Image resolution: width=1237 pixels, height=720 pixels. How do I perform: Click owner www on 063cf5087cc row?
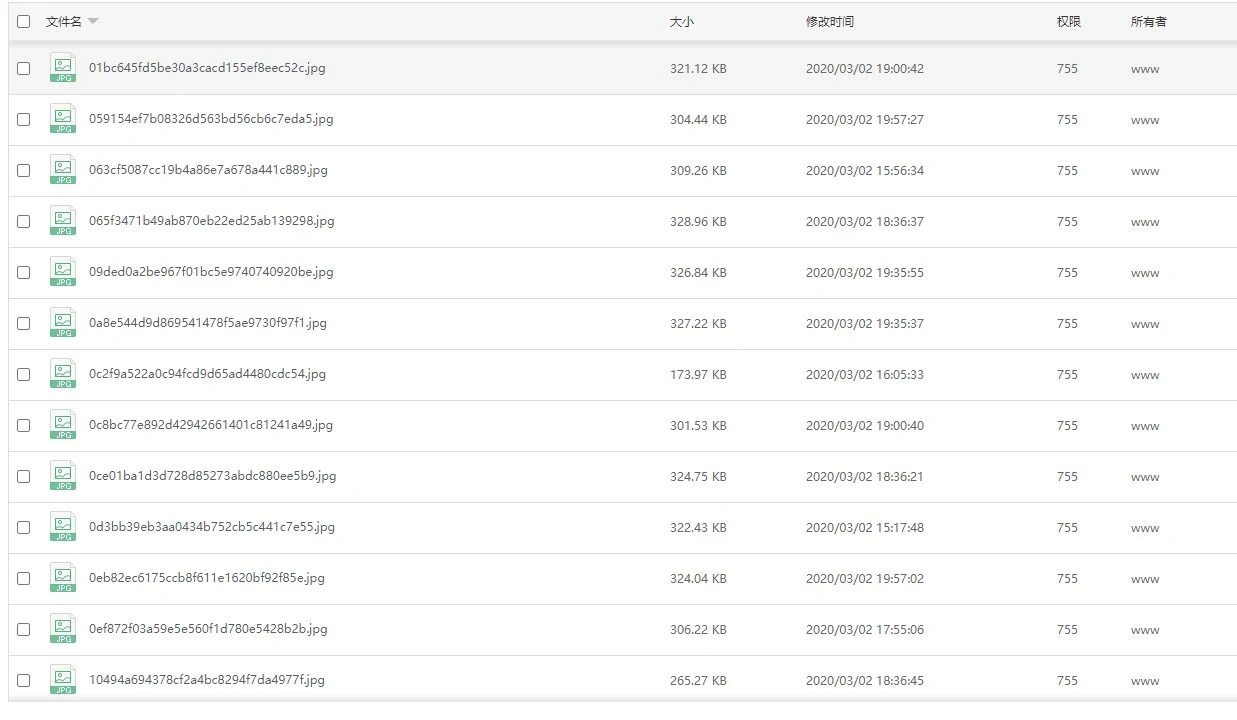pos(1145,171)
